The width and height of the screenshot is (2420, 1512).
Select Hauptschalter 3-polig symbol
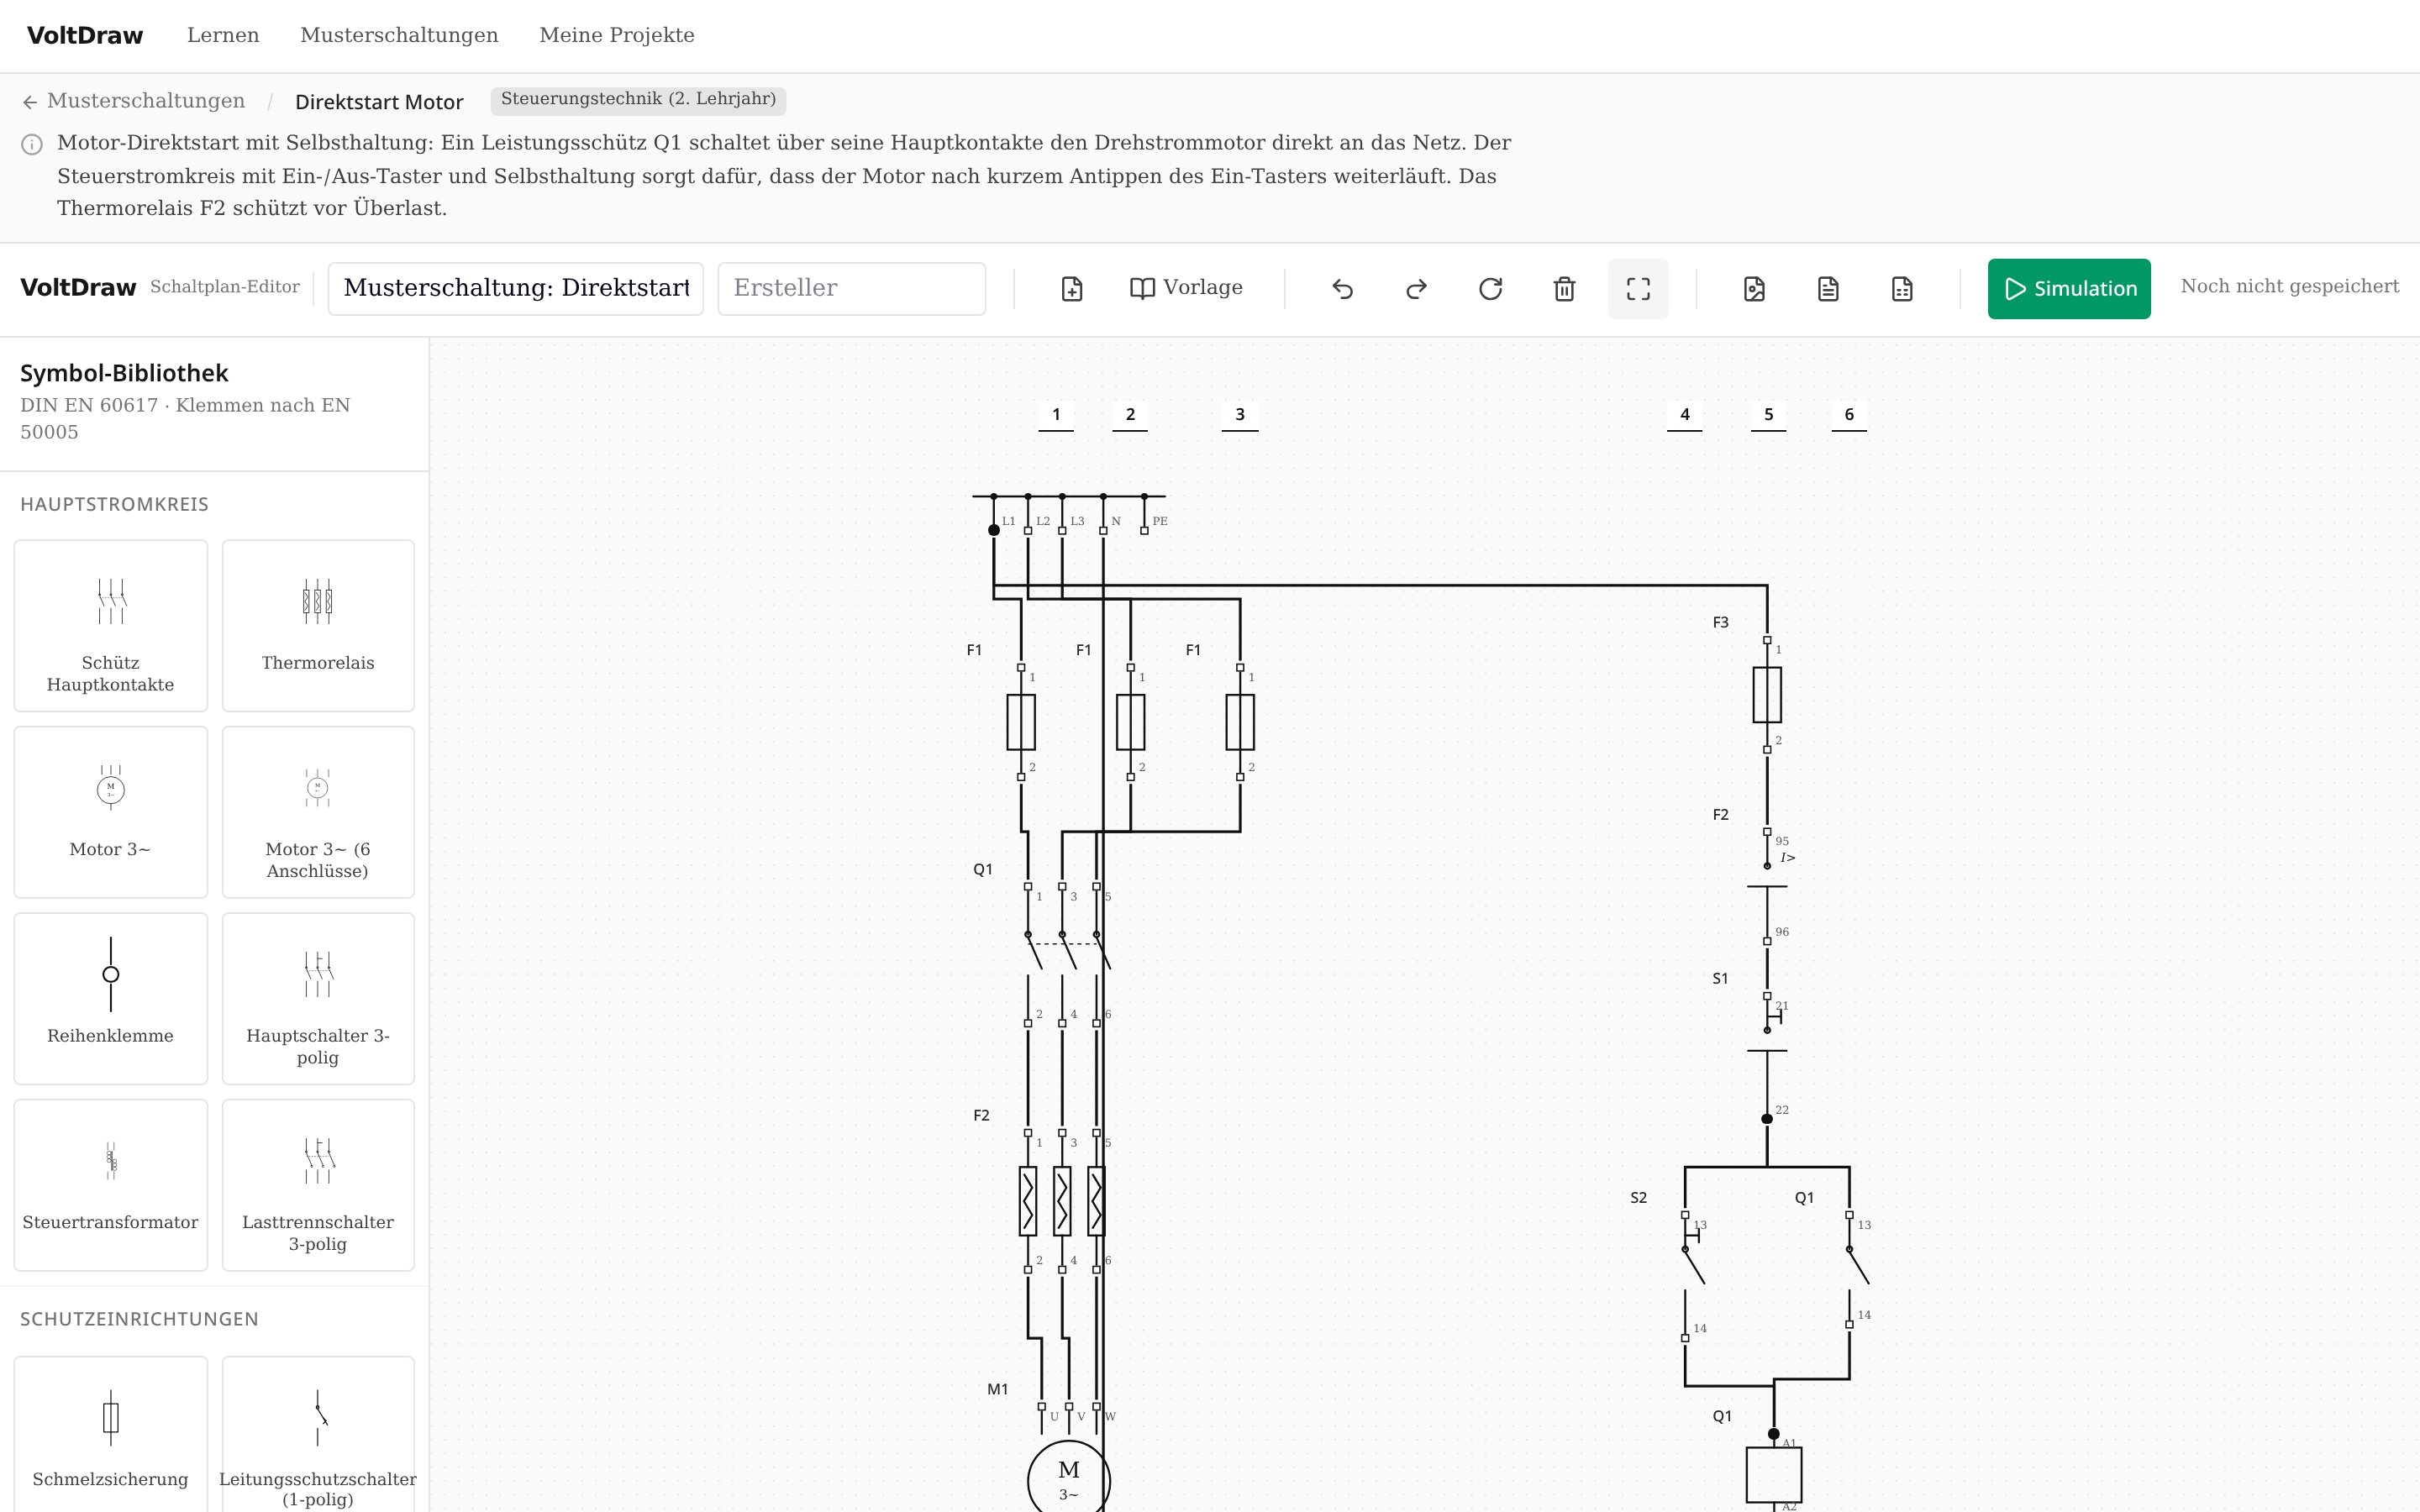pyautogui.click(x=318, y=999)
